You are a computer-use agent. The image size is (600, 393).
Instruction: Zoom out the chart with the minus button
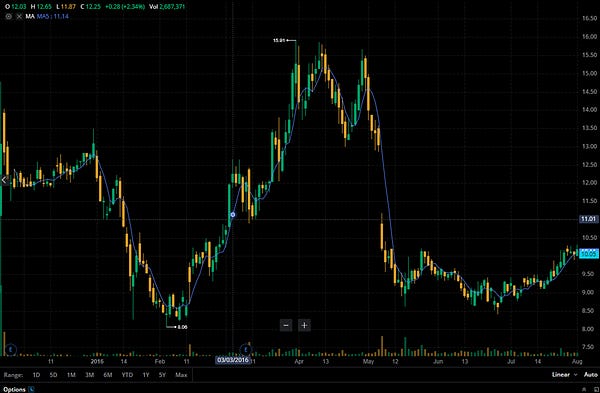(x=286, y=325)
